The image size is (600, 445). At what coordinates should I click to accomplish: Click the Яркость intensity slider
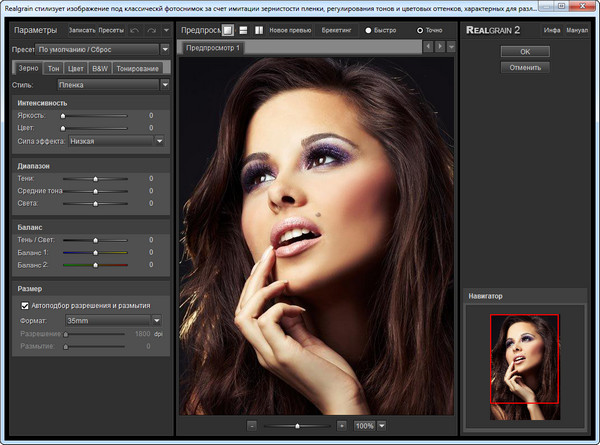(x=93, y=116)
